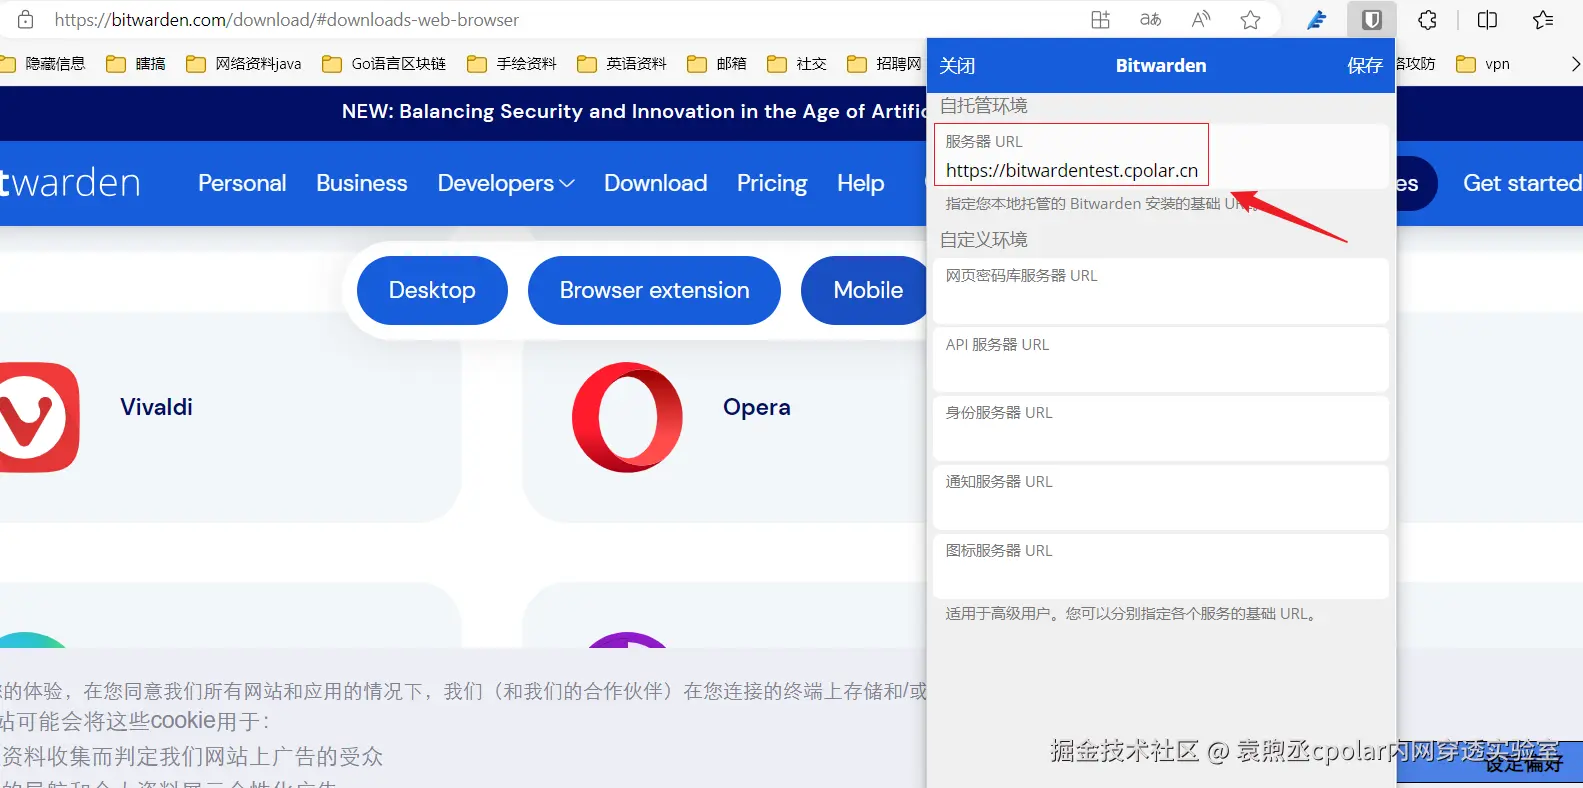
Task: Click the 图标服务器 URL field
Action: 1160,566
